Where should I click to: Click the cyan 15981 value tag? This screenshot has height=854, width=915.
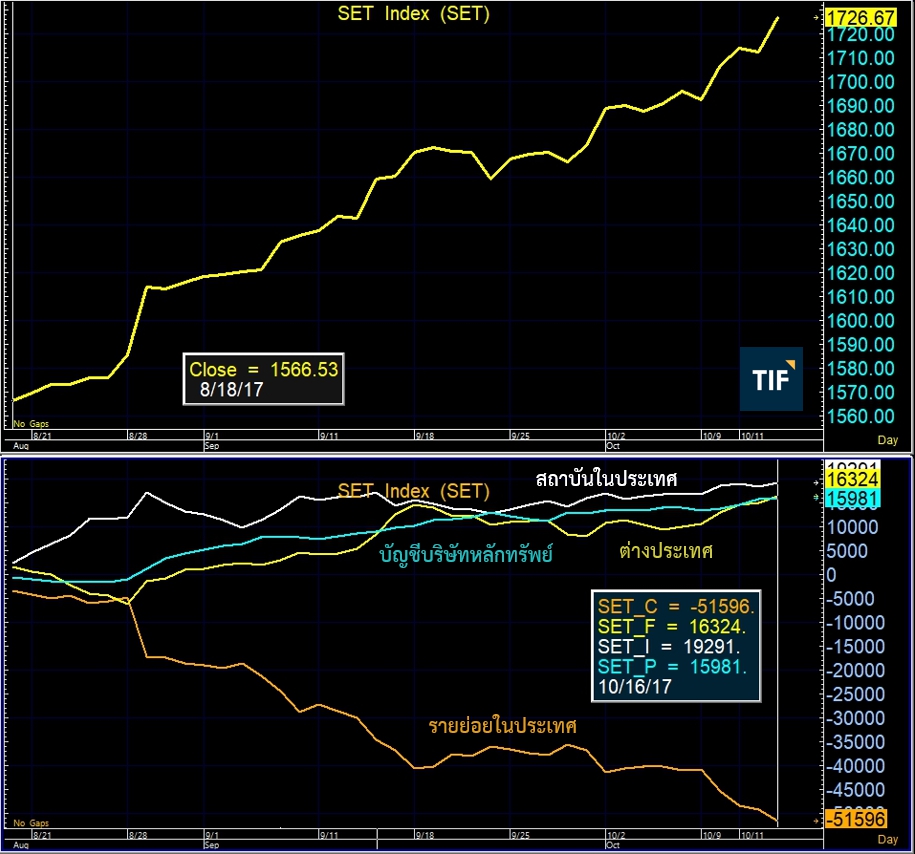(853, 497)
